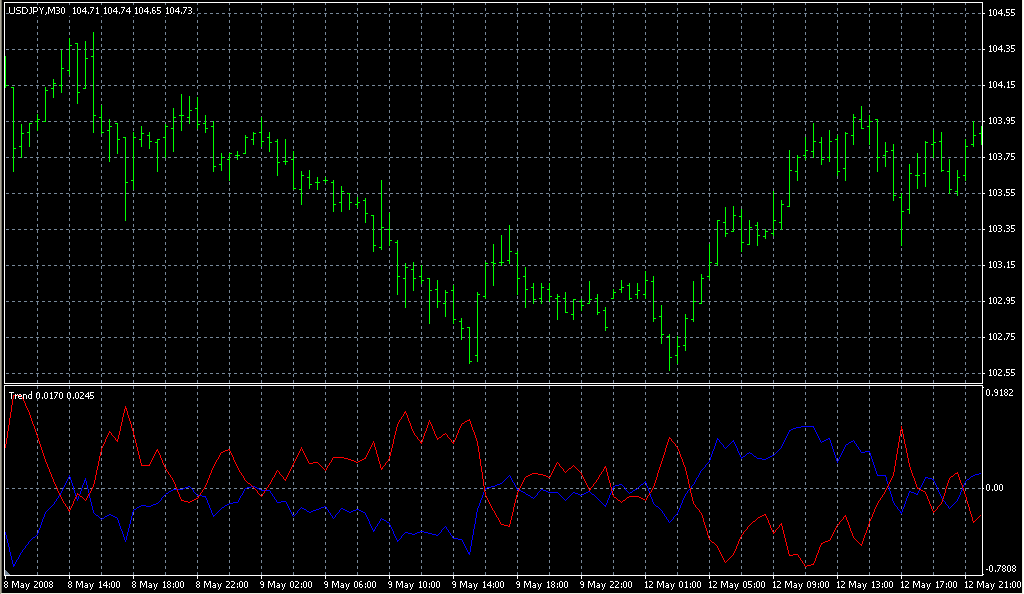Click the 12 May 05:00 time label

736,584
